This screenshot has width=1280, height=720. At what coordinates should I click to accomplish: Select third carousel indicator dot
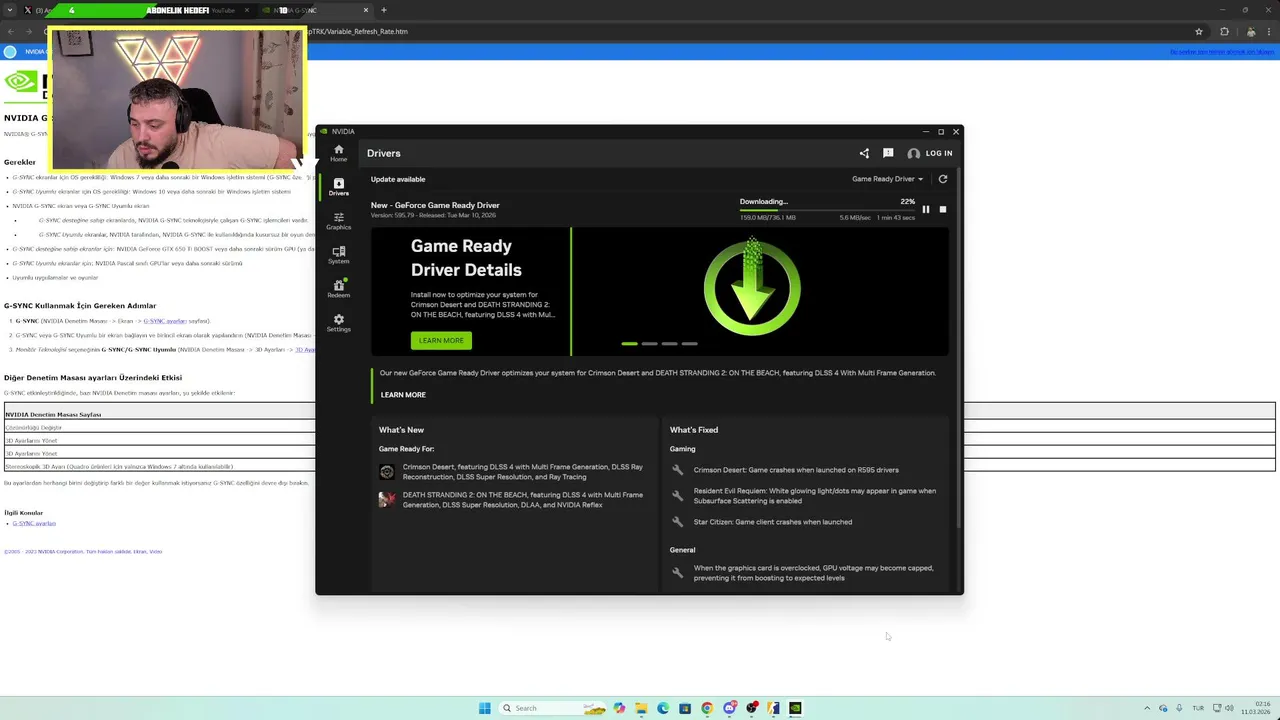tap(669, 344)
